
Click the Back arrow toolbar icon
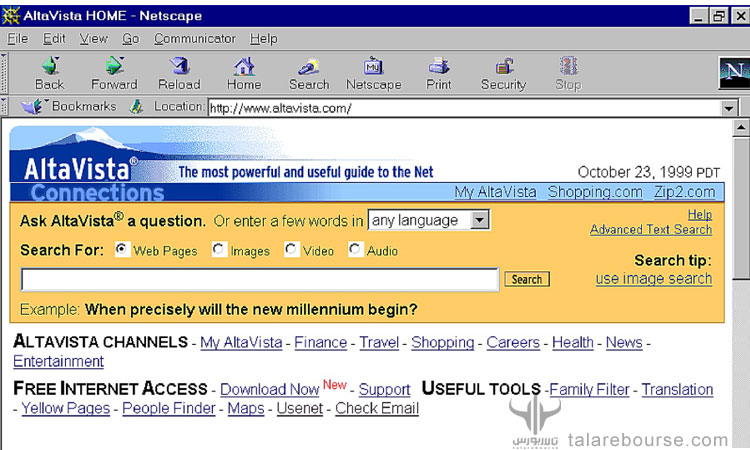[x=50, y=66]
